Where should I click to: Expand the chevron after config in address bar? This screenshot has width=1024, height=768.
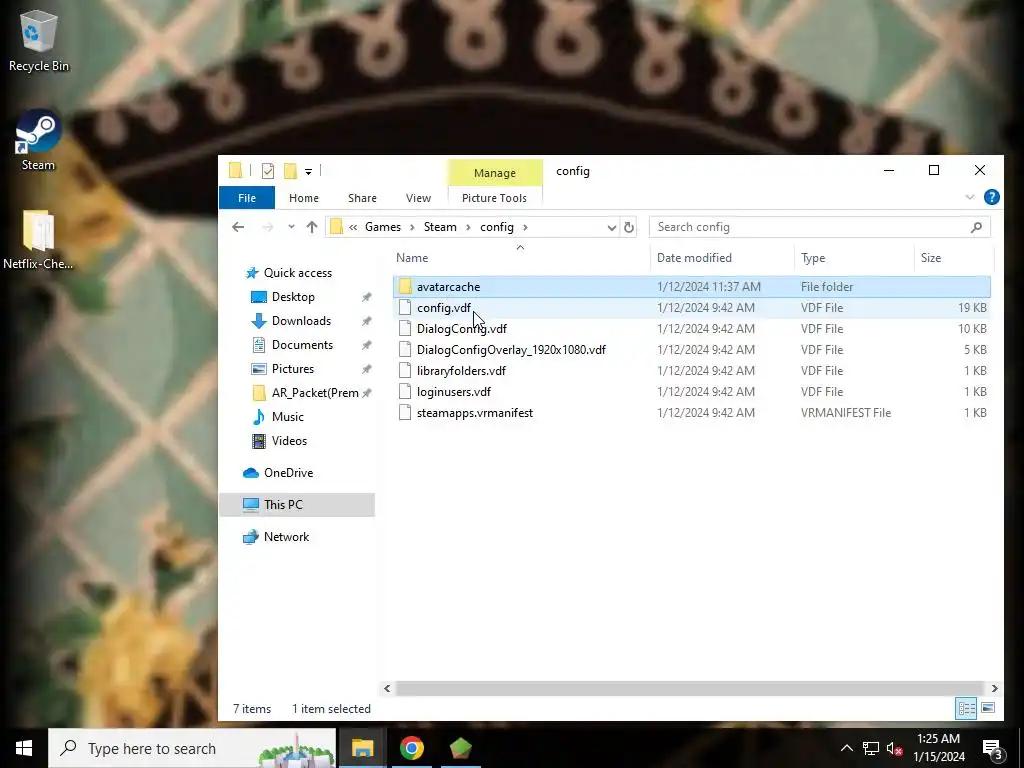point(525,227)
